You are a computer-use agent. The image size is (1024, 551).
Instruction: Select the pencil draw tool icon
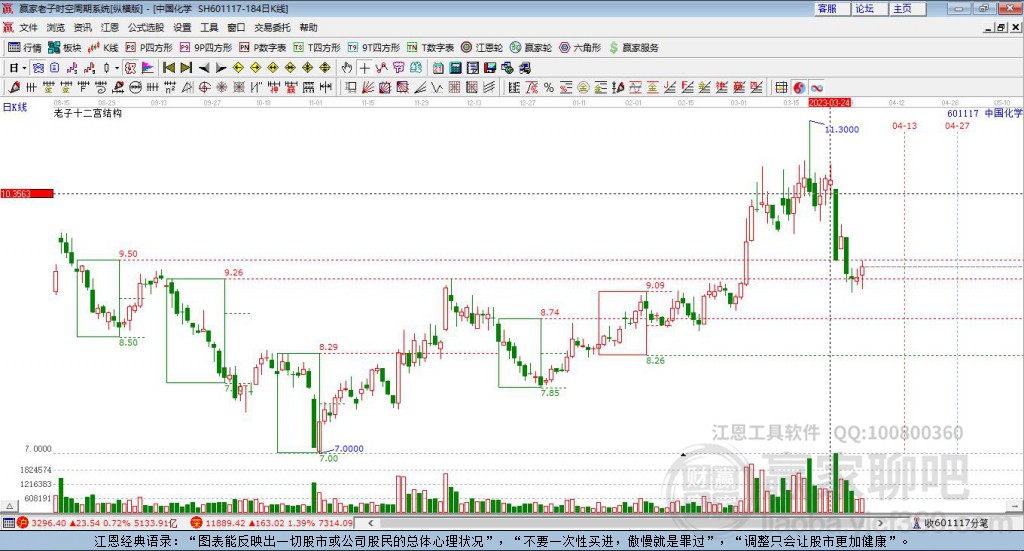click(x=14, y=87)
